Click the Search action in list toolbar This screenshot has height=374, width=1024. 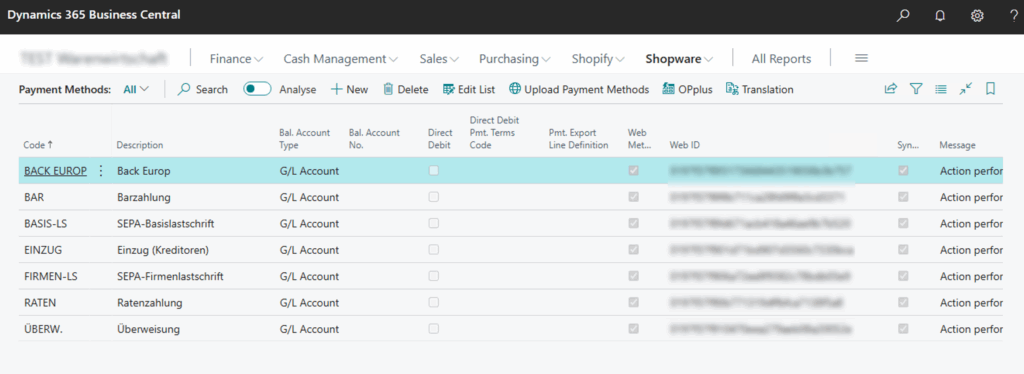[203, 89]
